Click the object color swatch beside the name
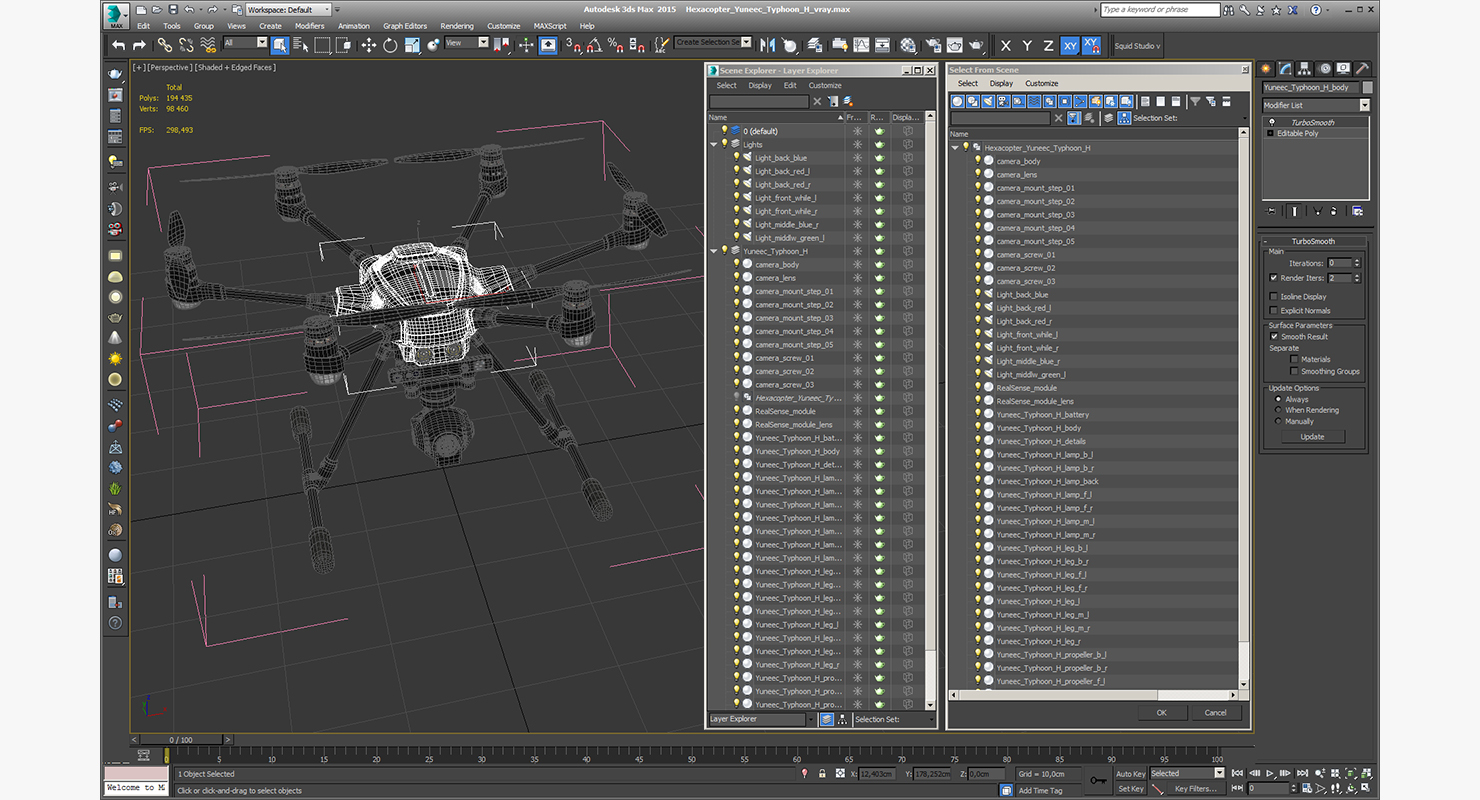1480x800 pixels. 1367,87
